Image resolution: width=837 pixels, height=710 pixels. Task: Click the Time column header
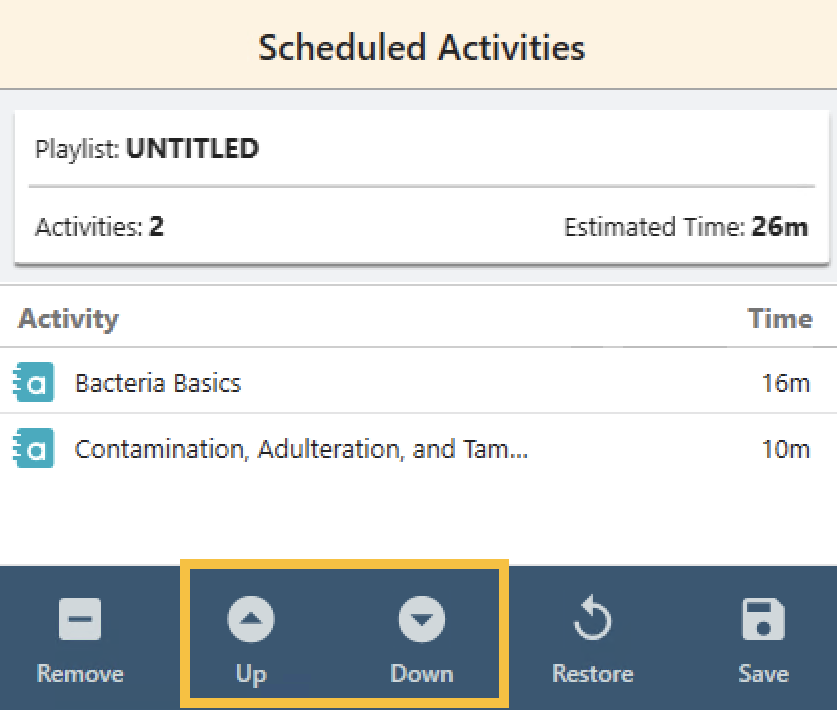780,318
